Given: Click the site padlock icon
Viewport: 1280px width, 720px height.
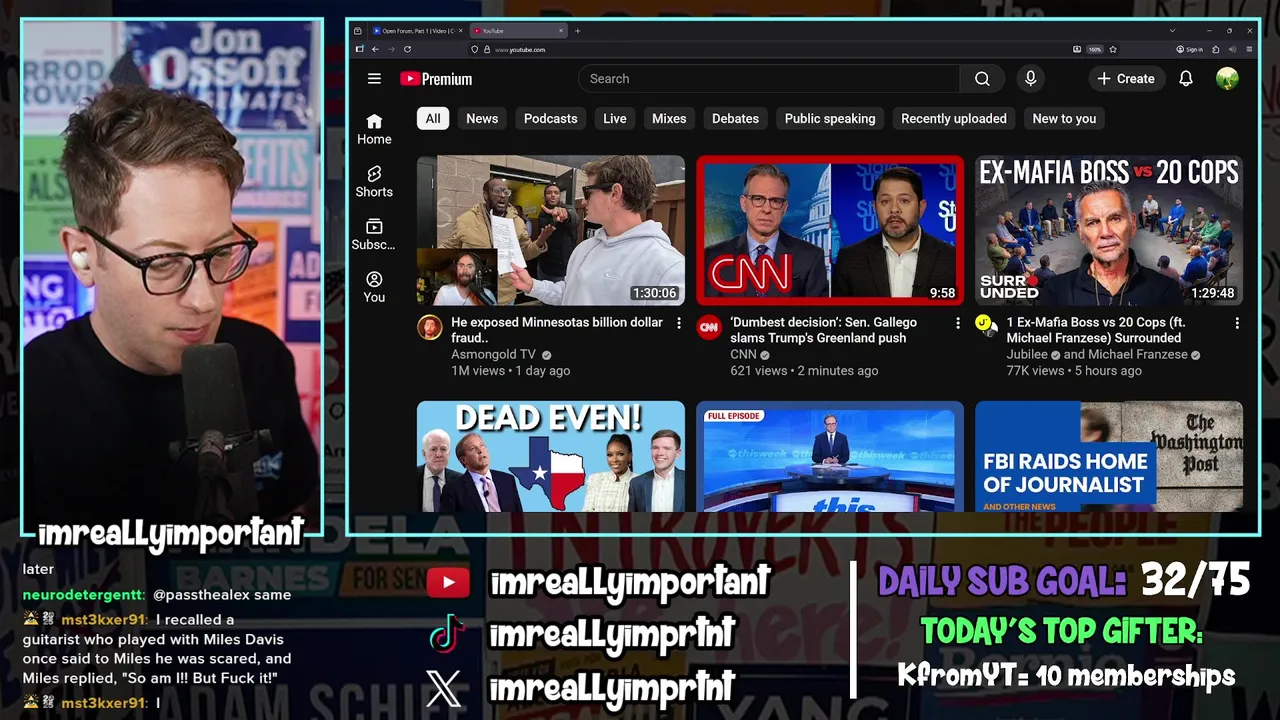Looking at the screenshot, I should coord(486,49).
